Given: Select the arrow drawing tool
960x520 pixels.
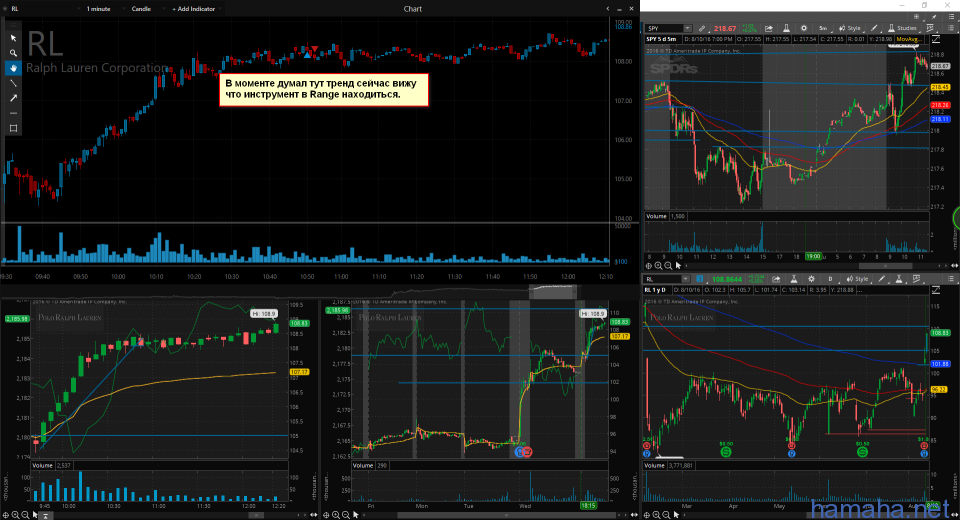Looking at the screenshot, I should point(13,98).
